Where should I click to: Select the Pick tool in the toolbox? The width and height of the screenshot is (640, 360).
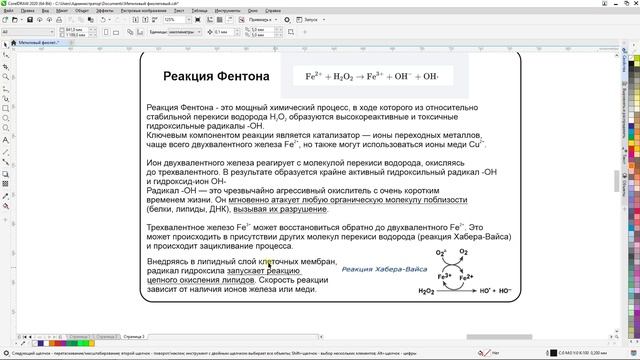click(5, 44)
